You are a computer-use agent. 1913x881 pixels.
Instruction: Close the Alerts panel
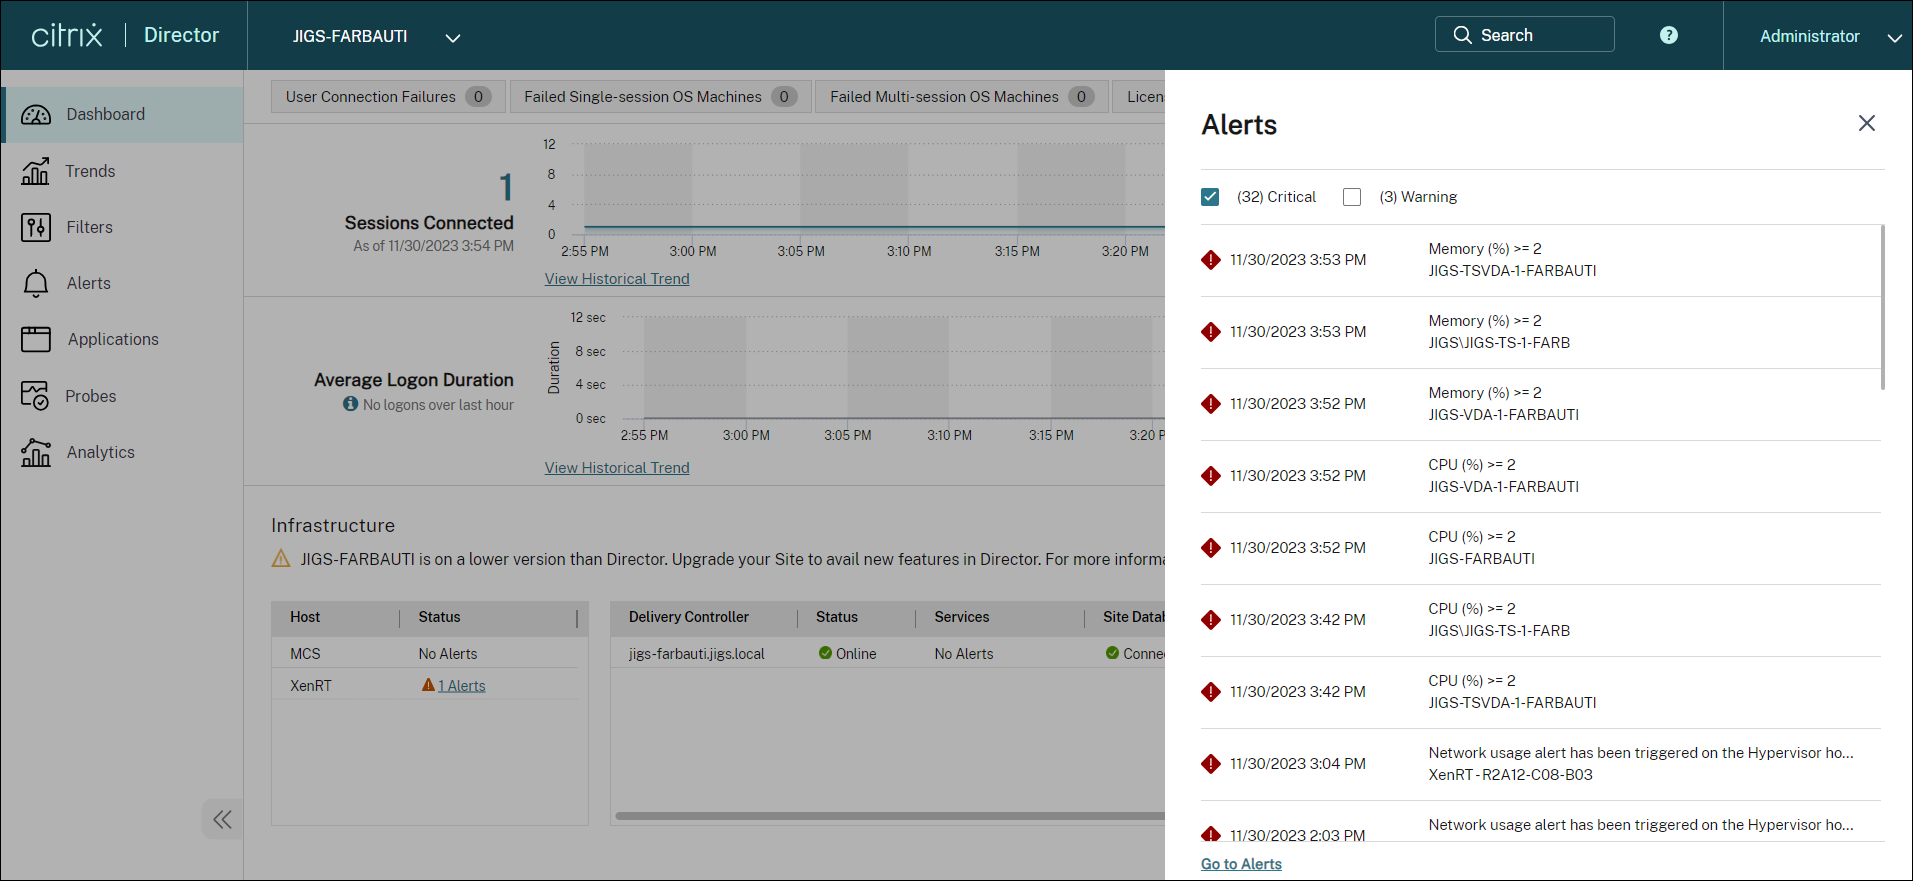1866,123
